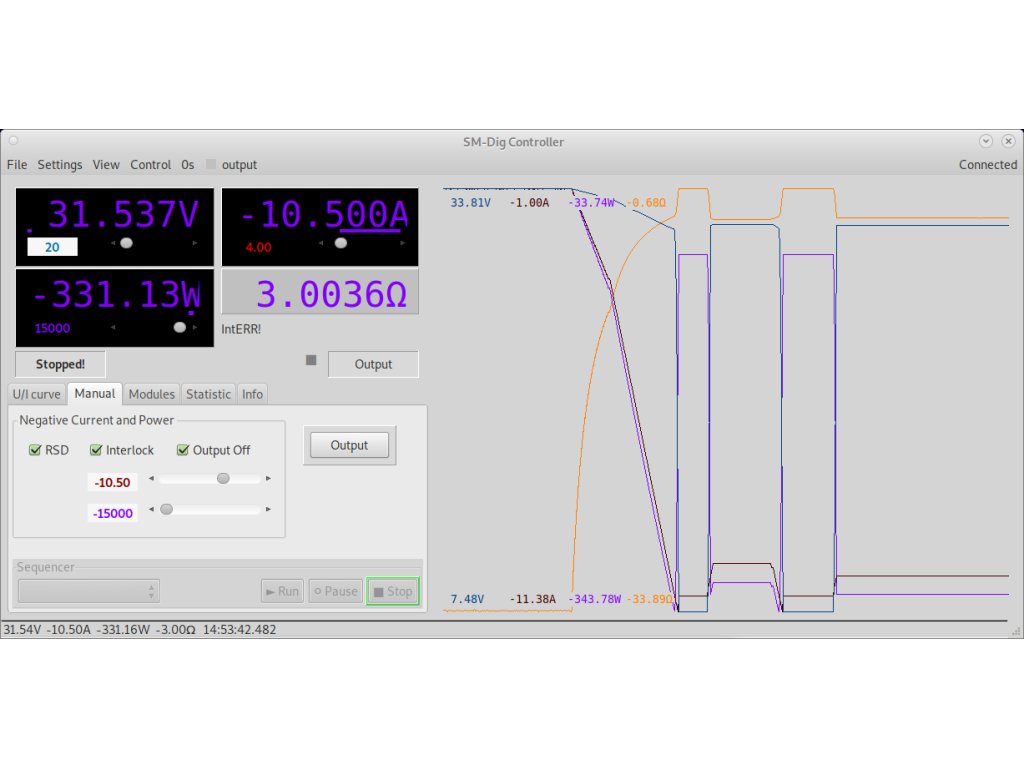The width and height of the screenshot is (1024, 768).
Task: Open the Modules tab
Action: coord(152,394)
